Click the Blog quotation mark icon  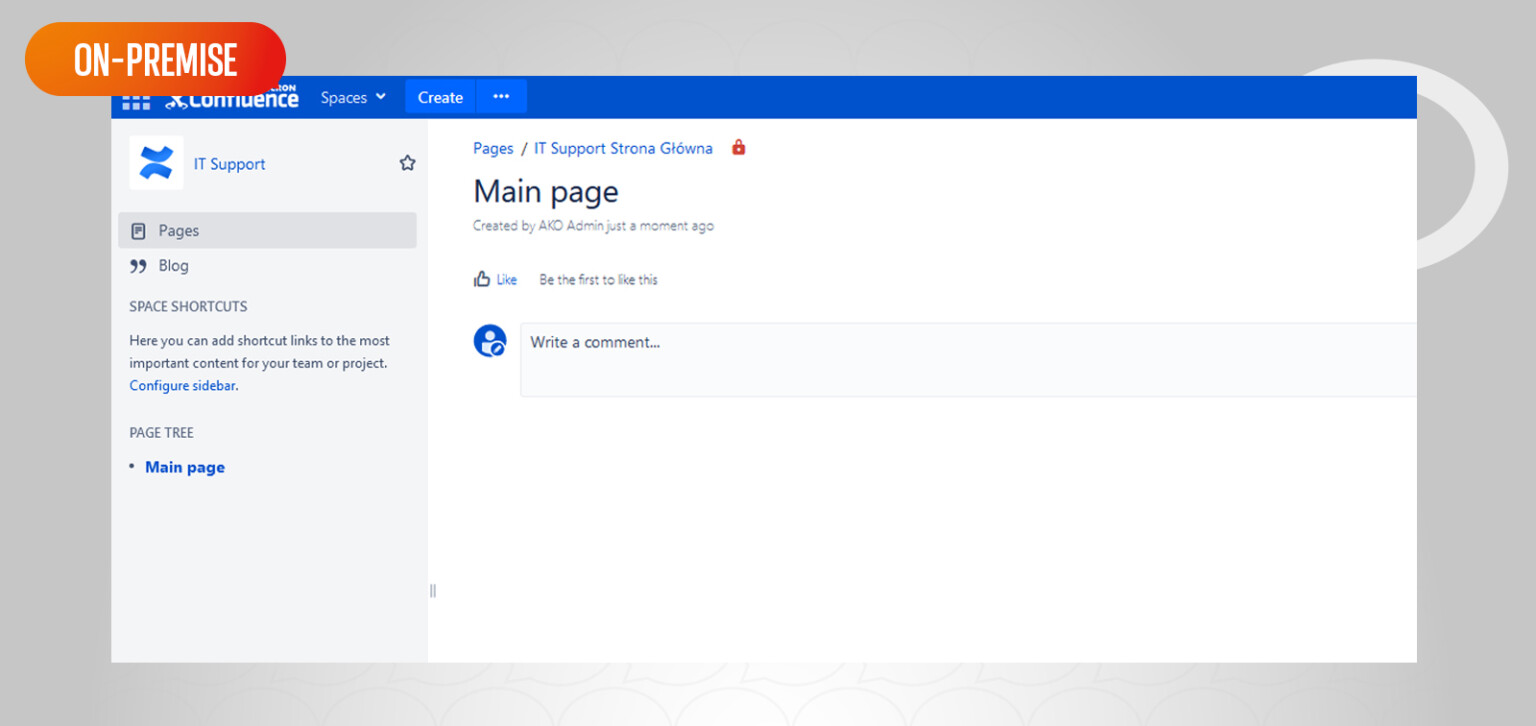tap(138, 266)
